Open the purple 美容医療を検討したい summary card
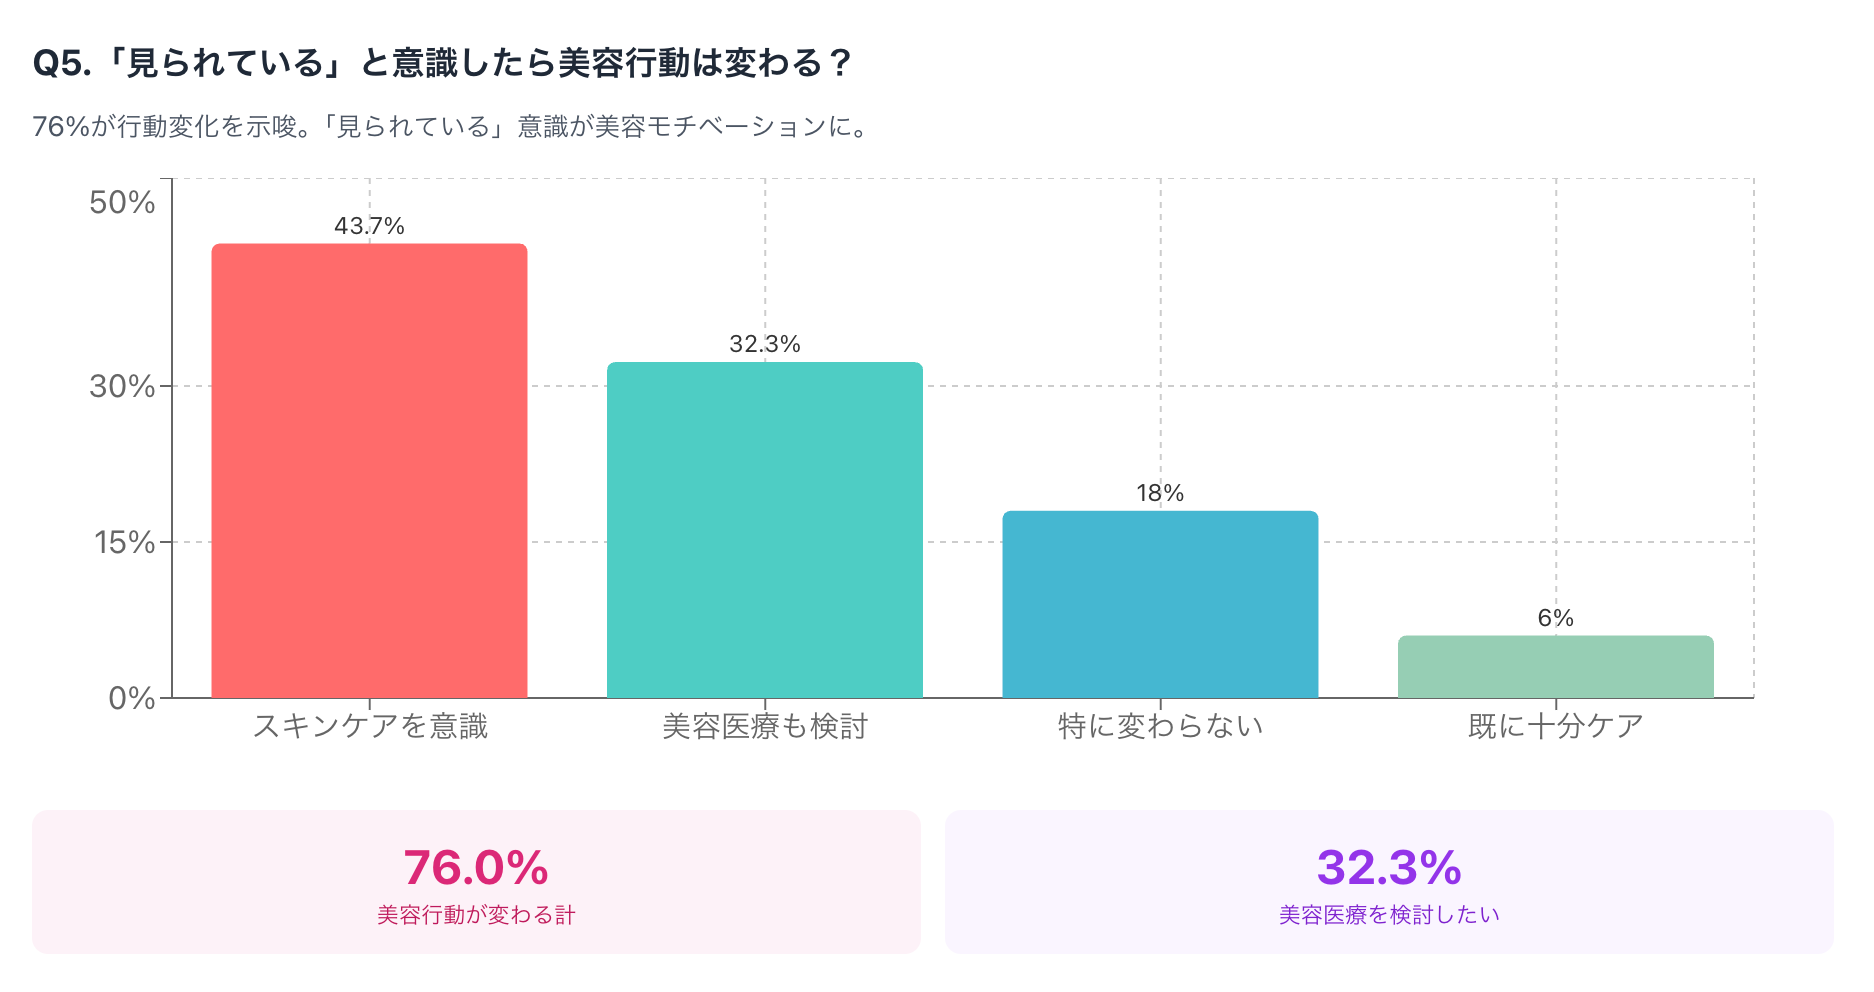Screen dimensions: 1874x992 (1388, 881)
